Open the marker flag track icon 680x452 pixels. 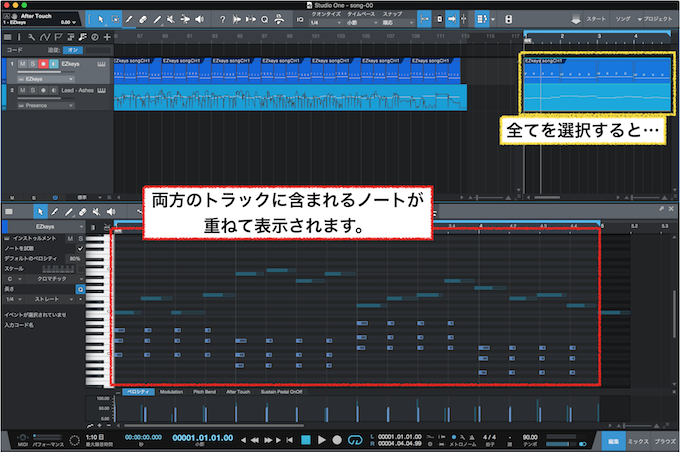coord(58,37)
